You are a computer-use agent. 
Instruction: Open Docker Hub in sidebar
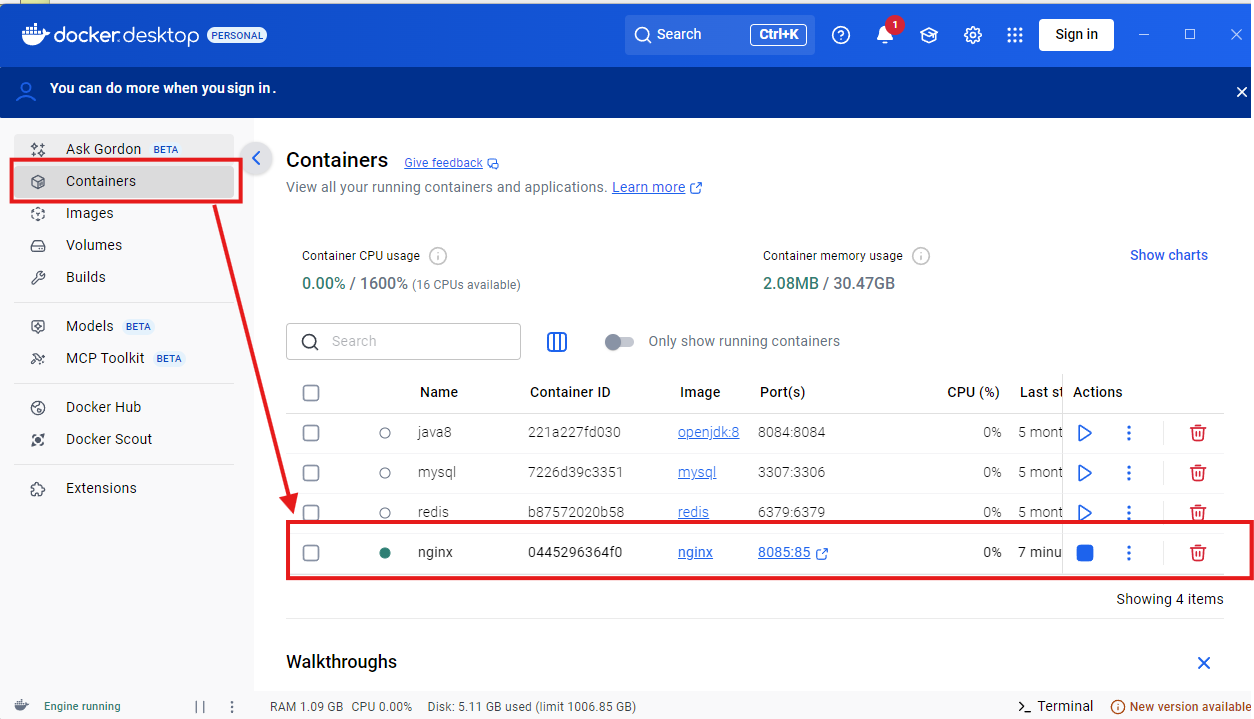(124, 407)
